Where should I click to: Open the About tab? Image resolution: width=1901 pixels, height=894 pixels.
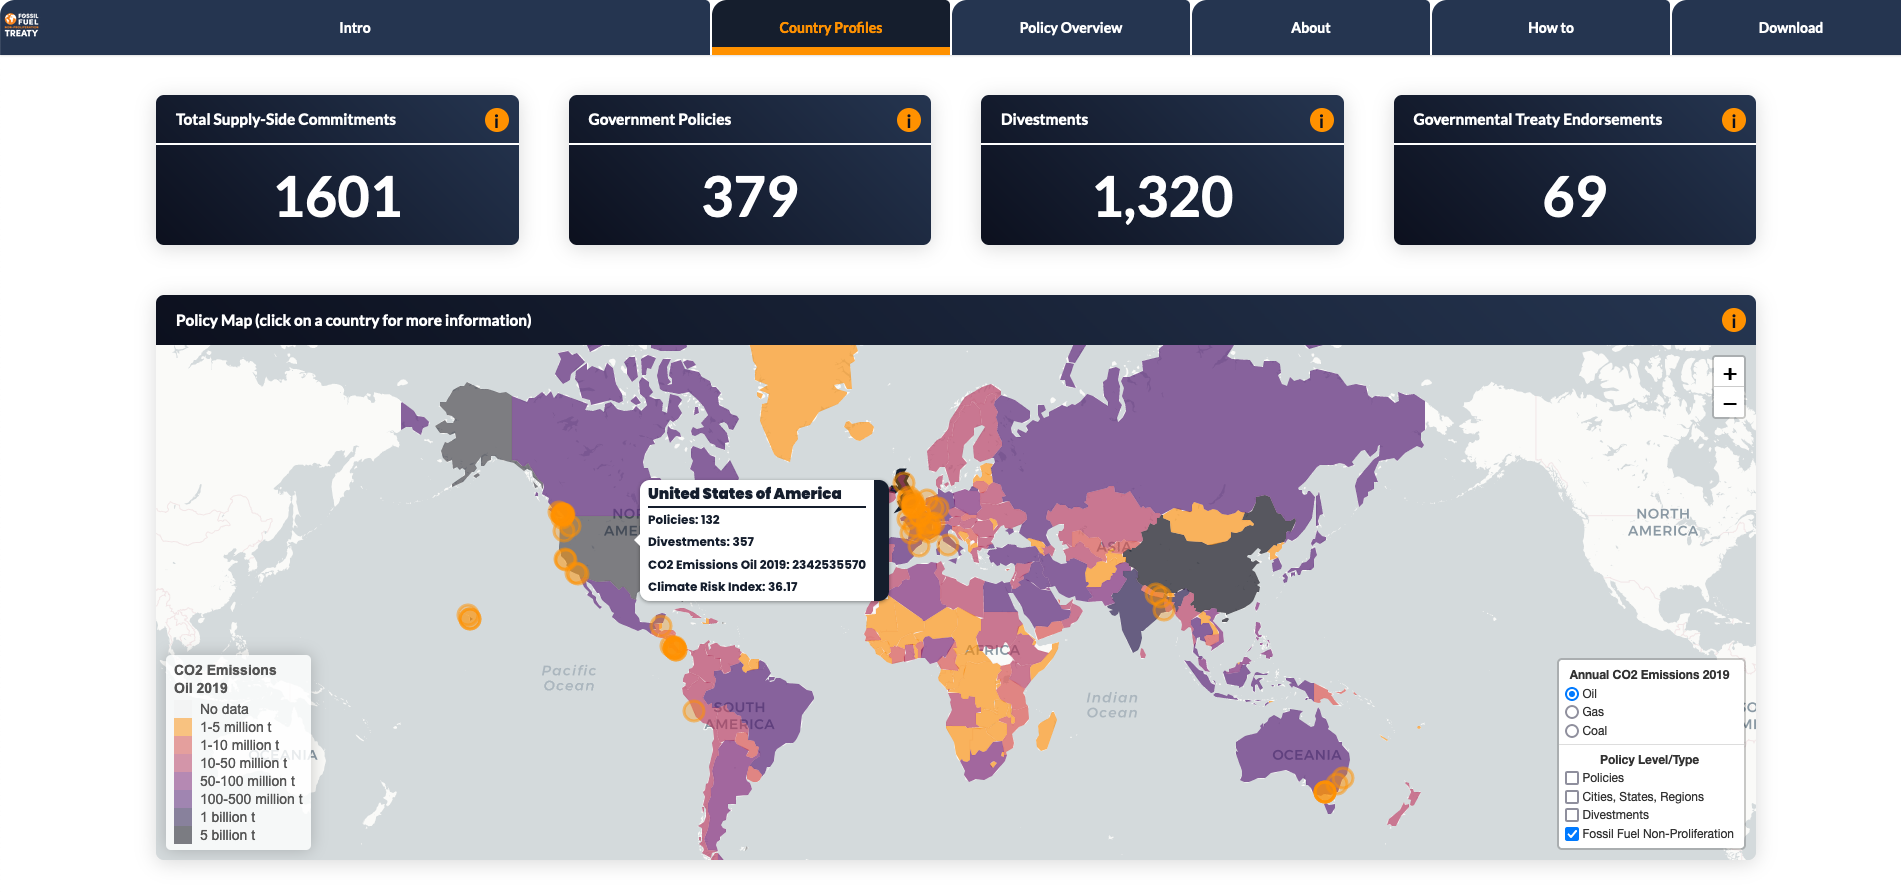[x=1311, y=28]
